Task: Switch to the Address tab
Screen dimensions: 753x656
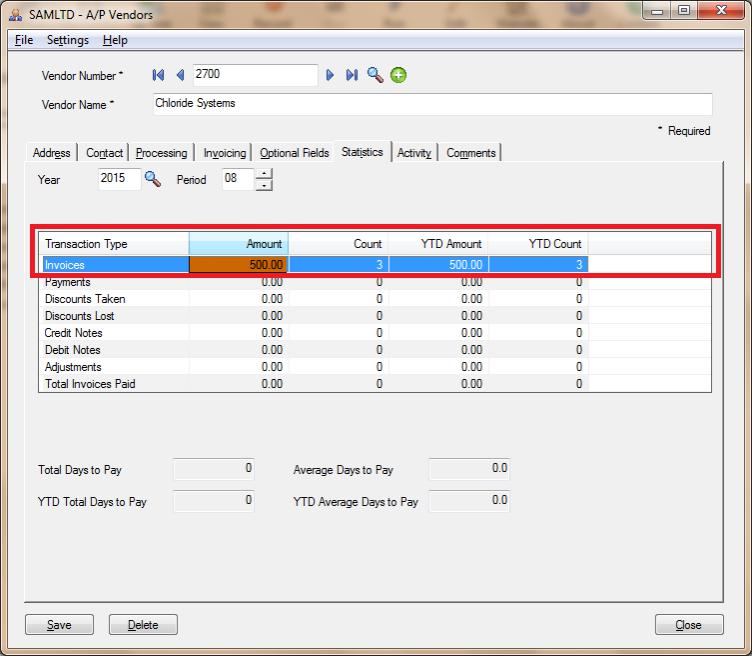Action: [x=51, y=153]
